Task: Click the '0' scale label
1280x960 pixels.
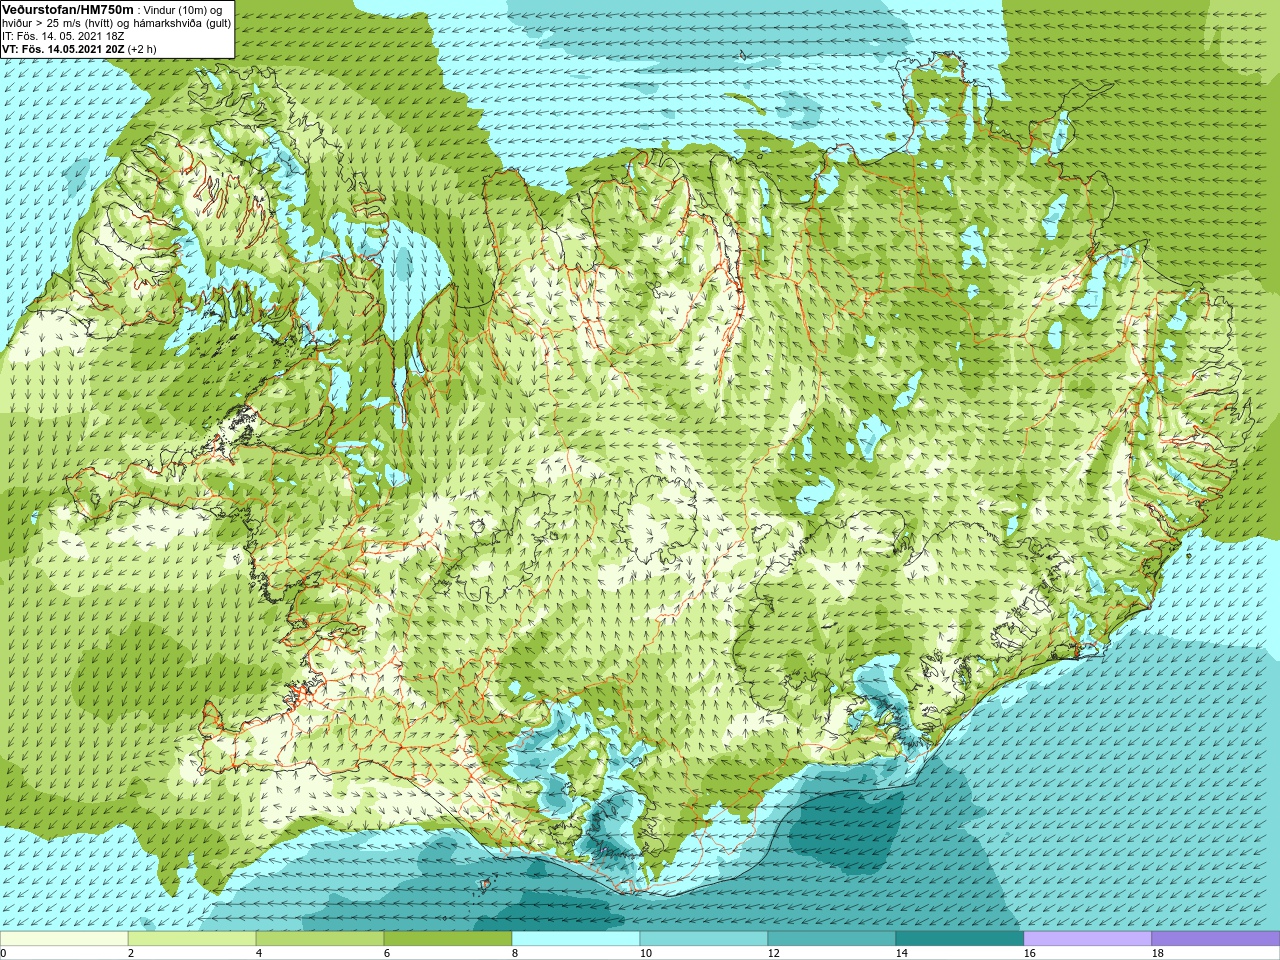Action: tap(4, 953)
